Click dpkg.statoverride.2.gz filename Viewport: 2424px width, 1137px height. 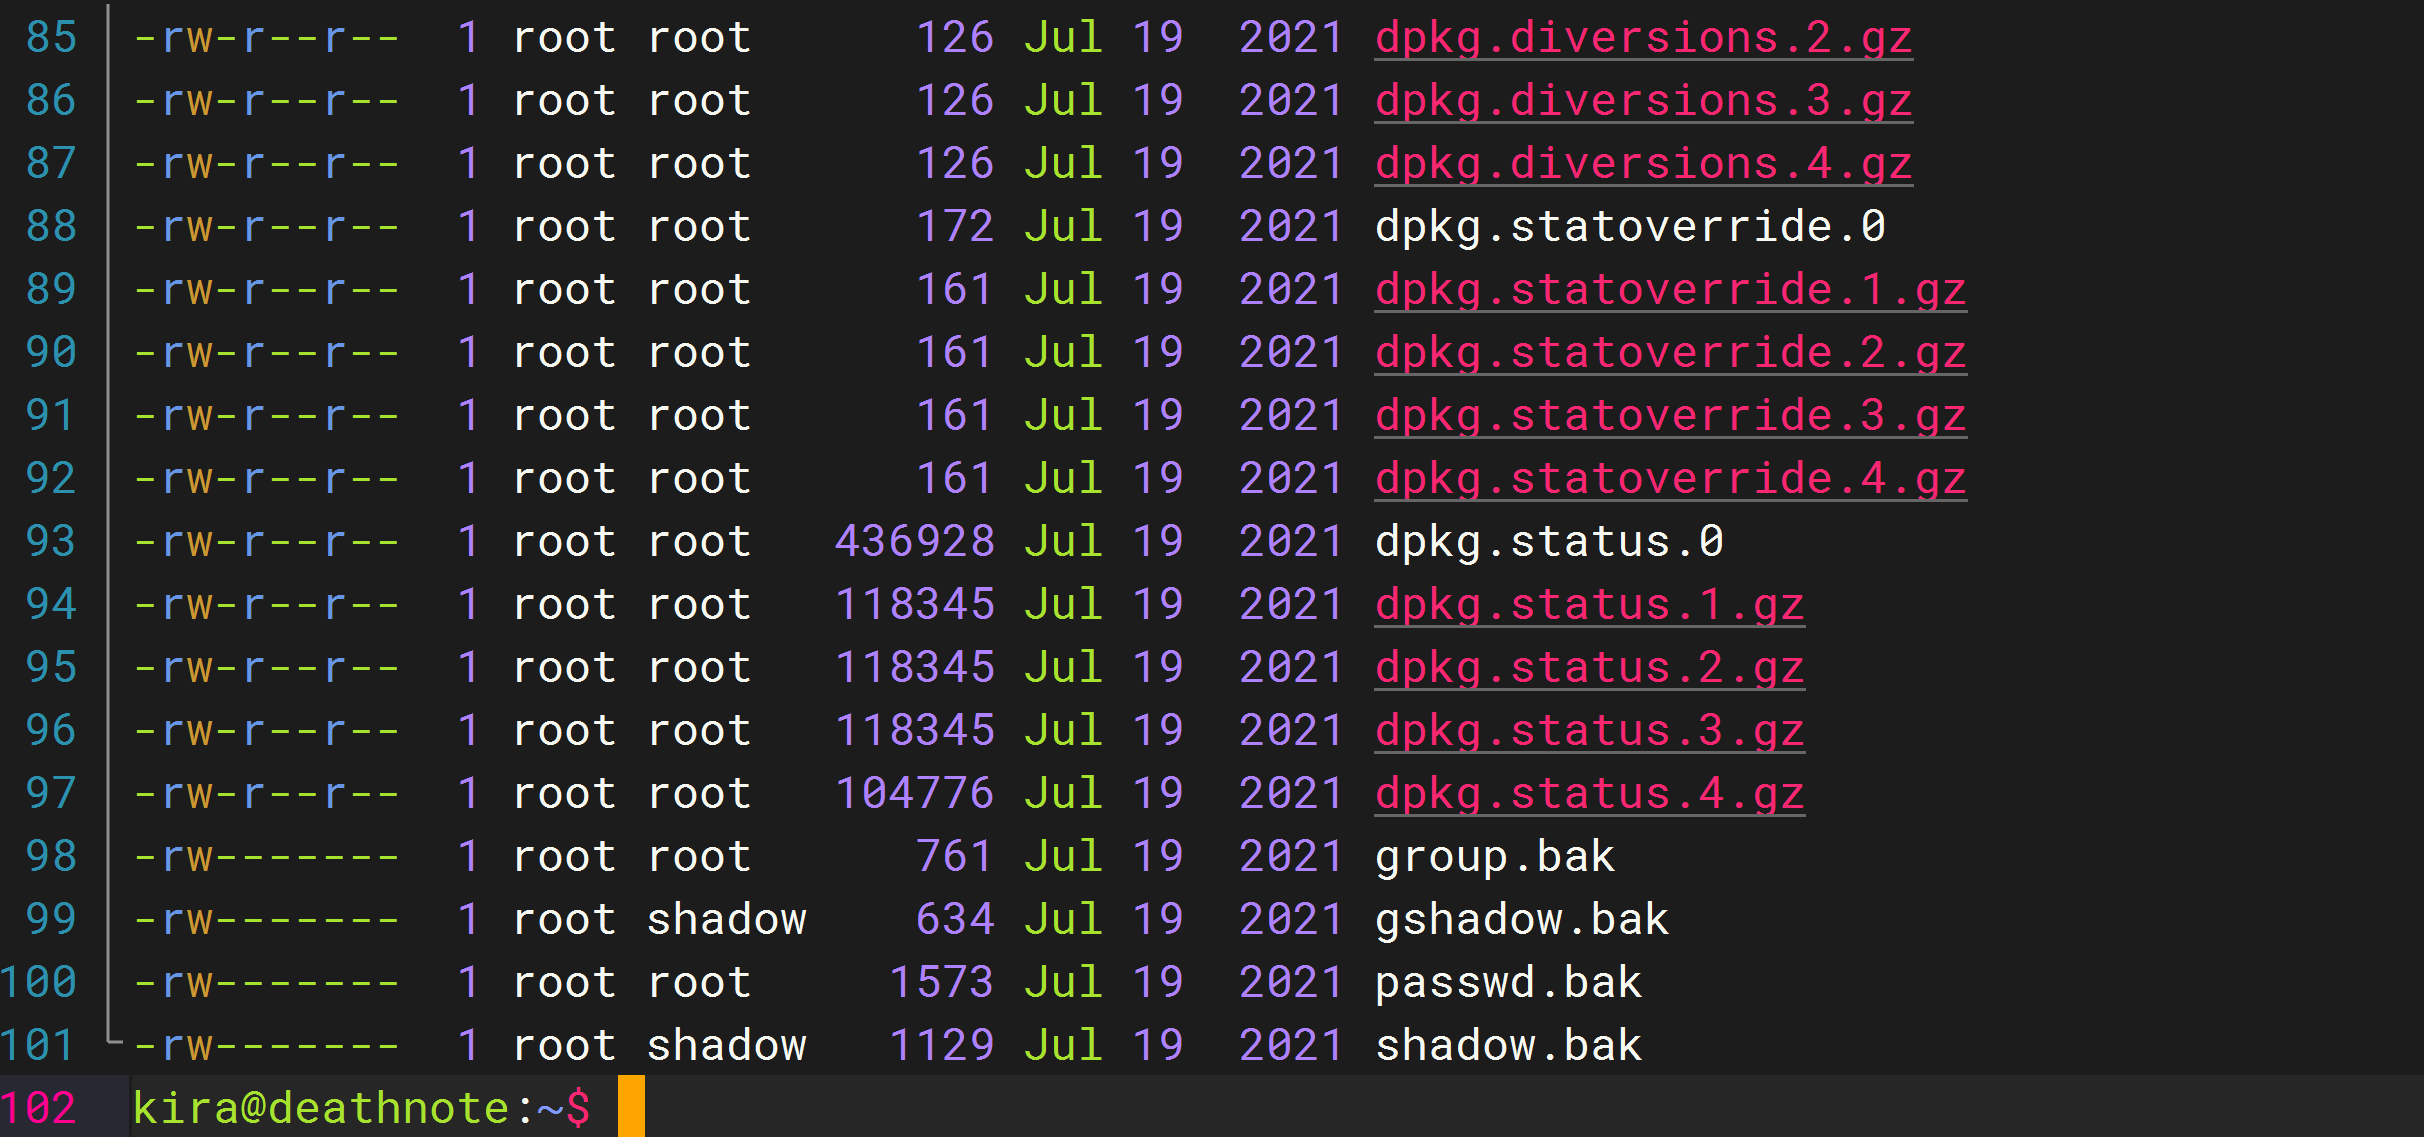[x=1670, y=353]
